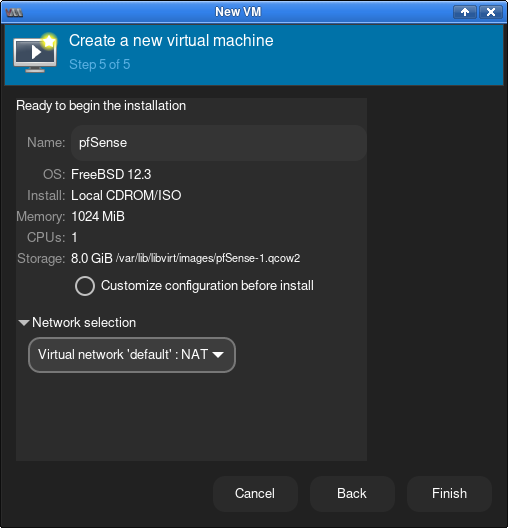508x528 pixels.
Task: Open the Virtual network 'default' : NAT dropdown
Action: coord(132,355)
